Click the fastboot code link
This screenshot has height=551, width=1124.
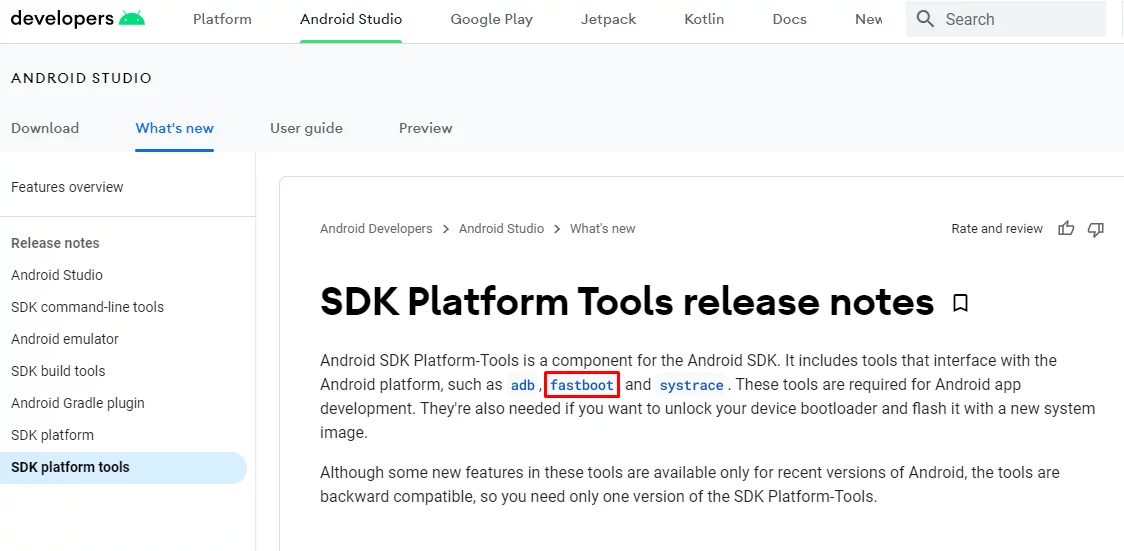(582, 385)
